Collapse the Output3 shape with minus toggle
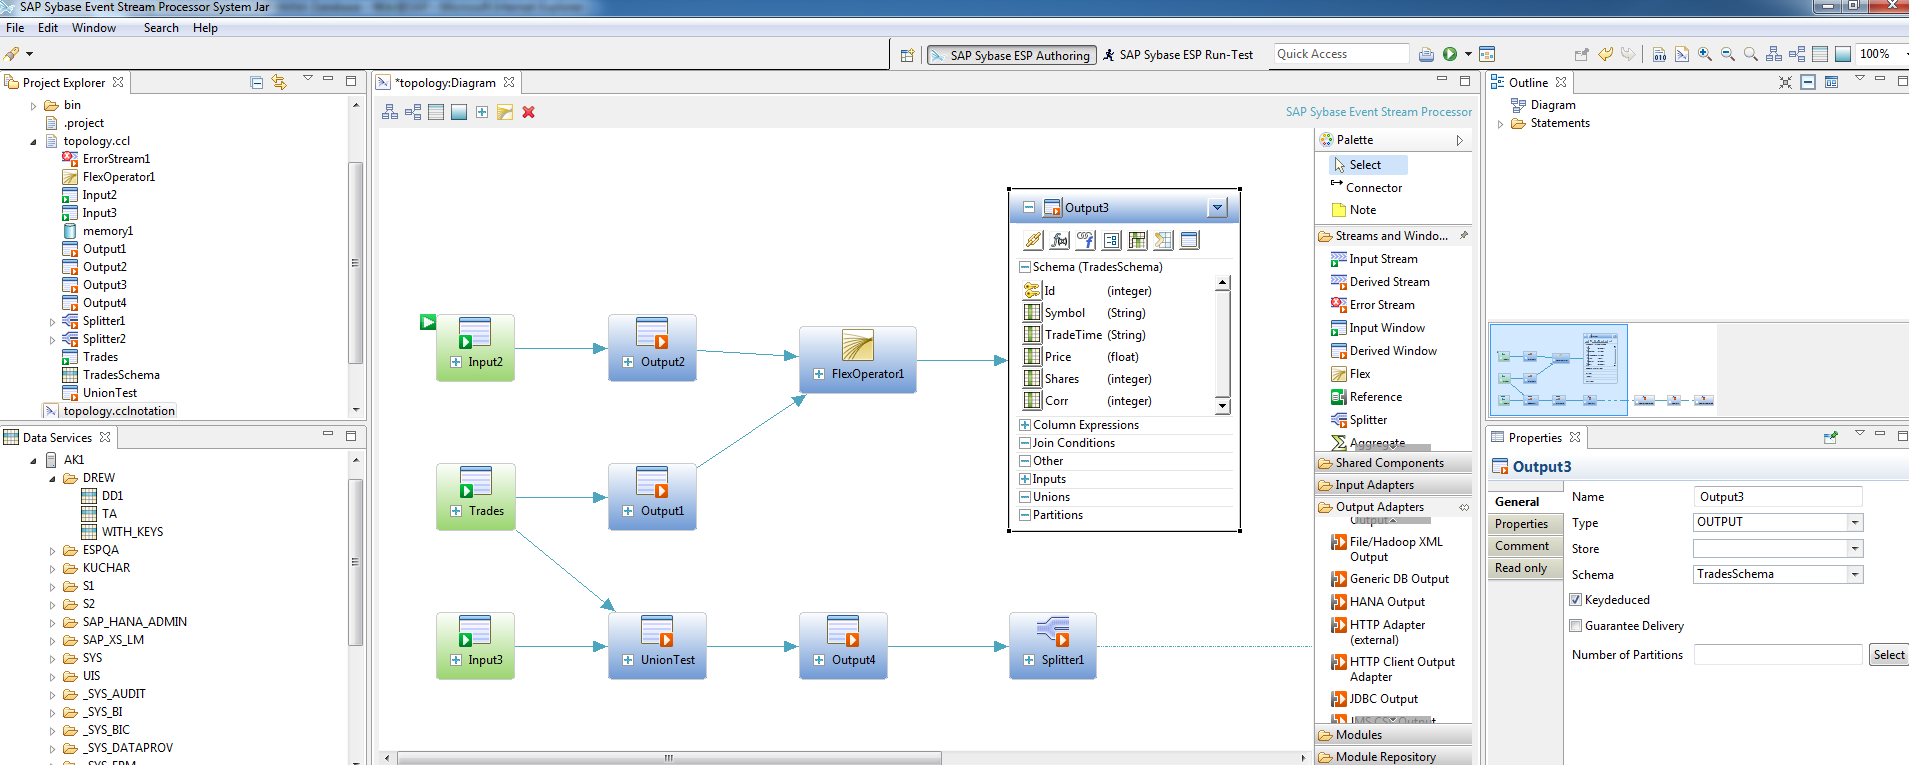Image resolution: width=1909 pixels, height=765 pixels. click(x=1028, y=208)
